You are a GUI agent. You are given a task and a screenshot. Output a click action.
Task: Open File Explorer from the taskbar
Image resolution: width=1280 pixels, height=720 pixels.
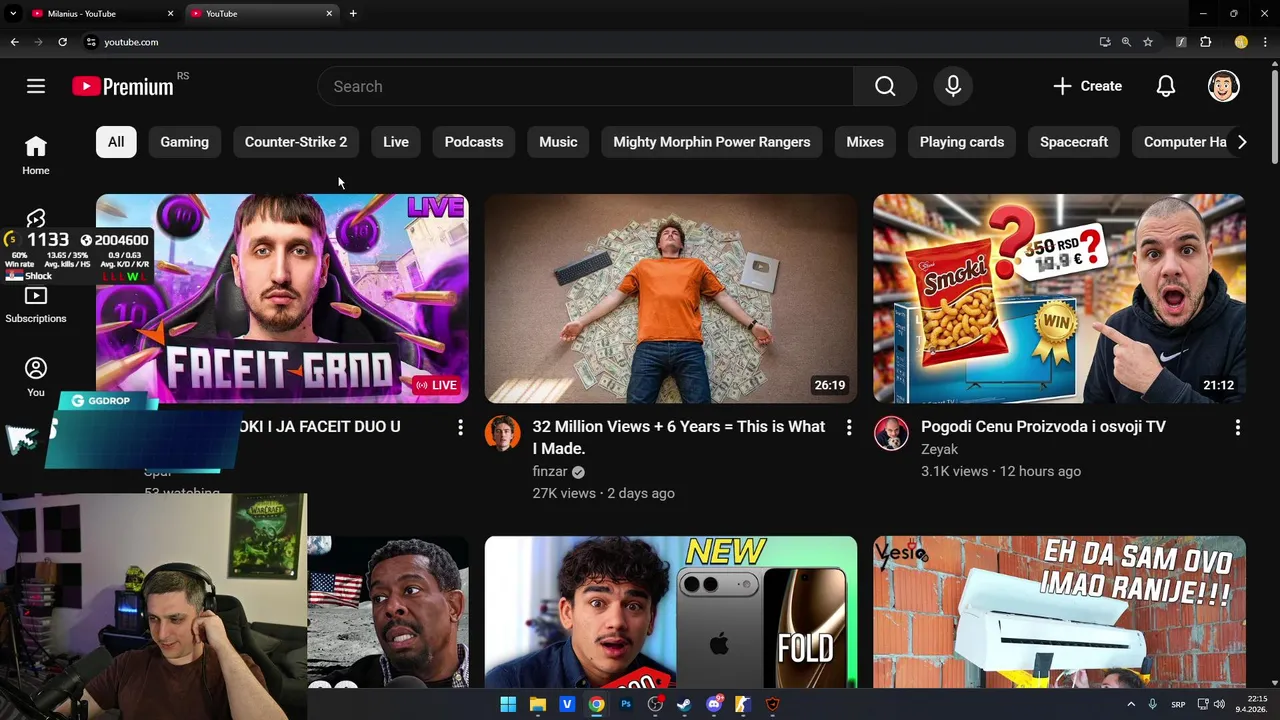[x=537, y=704]
